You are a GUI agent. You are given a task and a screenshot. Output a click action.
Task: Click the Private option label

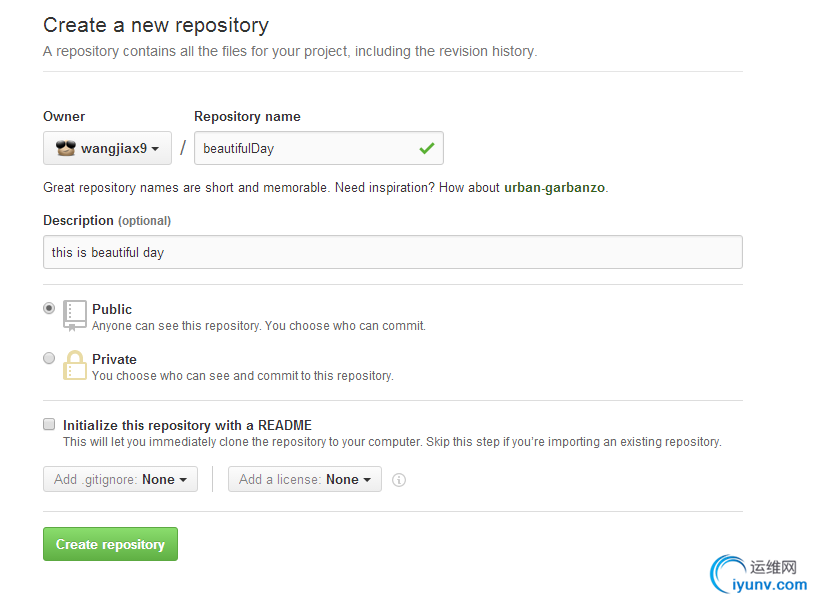(x=114, y=359)
